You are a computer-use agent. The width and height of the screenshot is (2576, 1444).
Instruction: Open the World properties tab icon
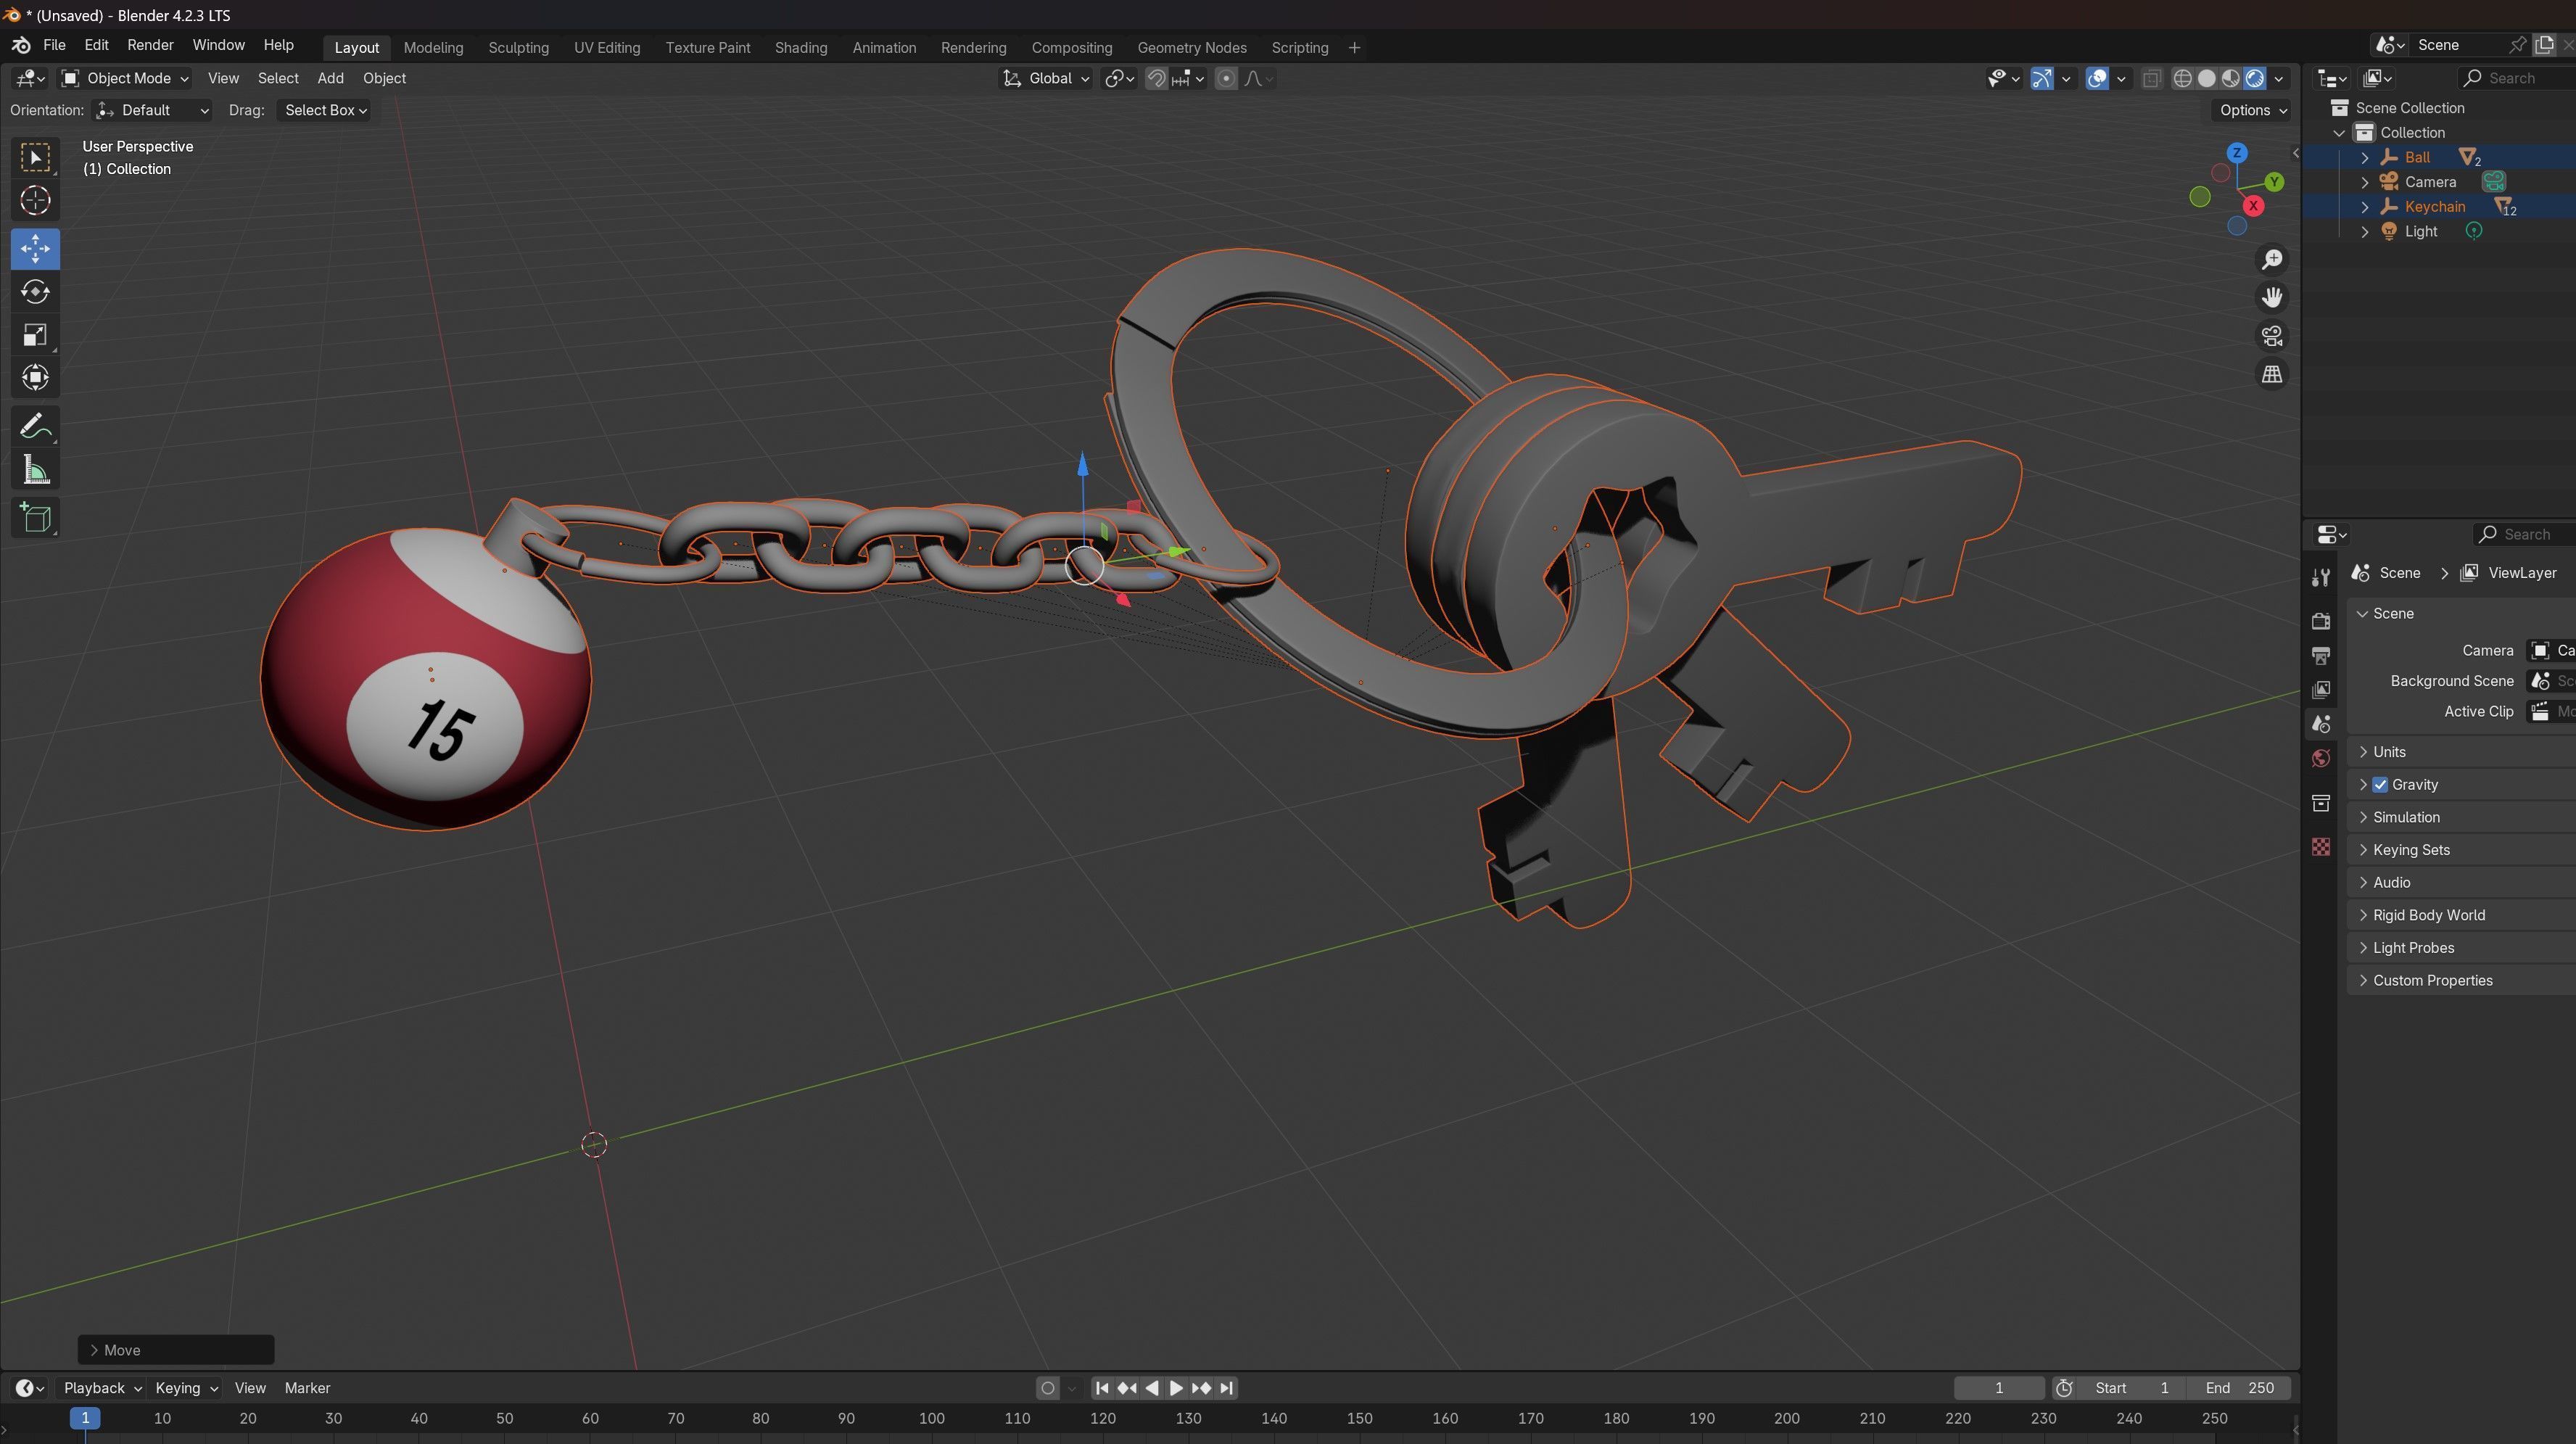(2321, 758)
